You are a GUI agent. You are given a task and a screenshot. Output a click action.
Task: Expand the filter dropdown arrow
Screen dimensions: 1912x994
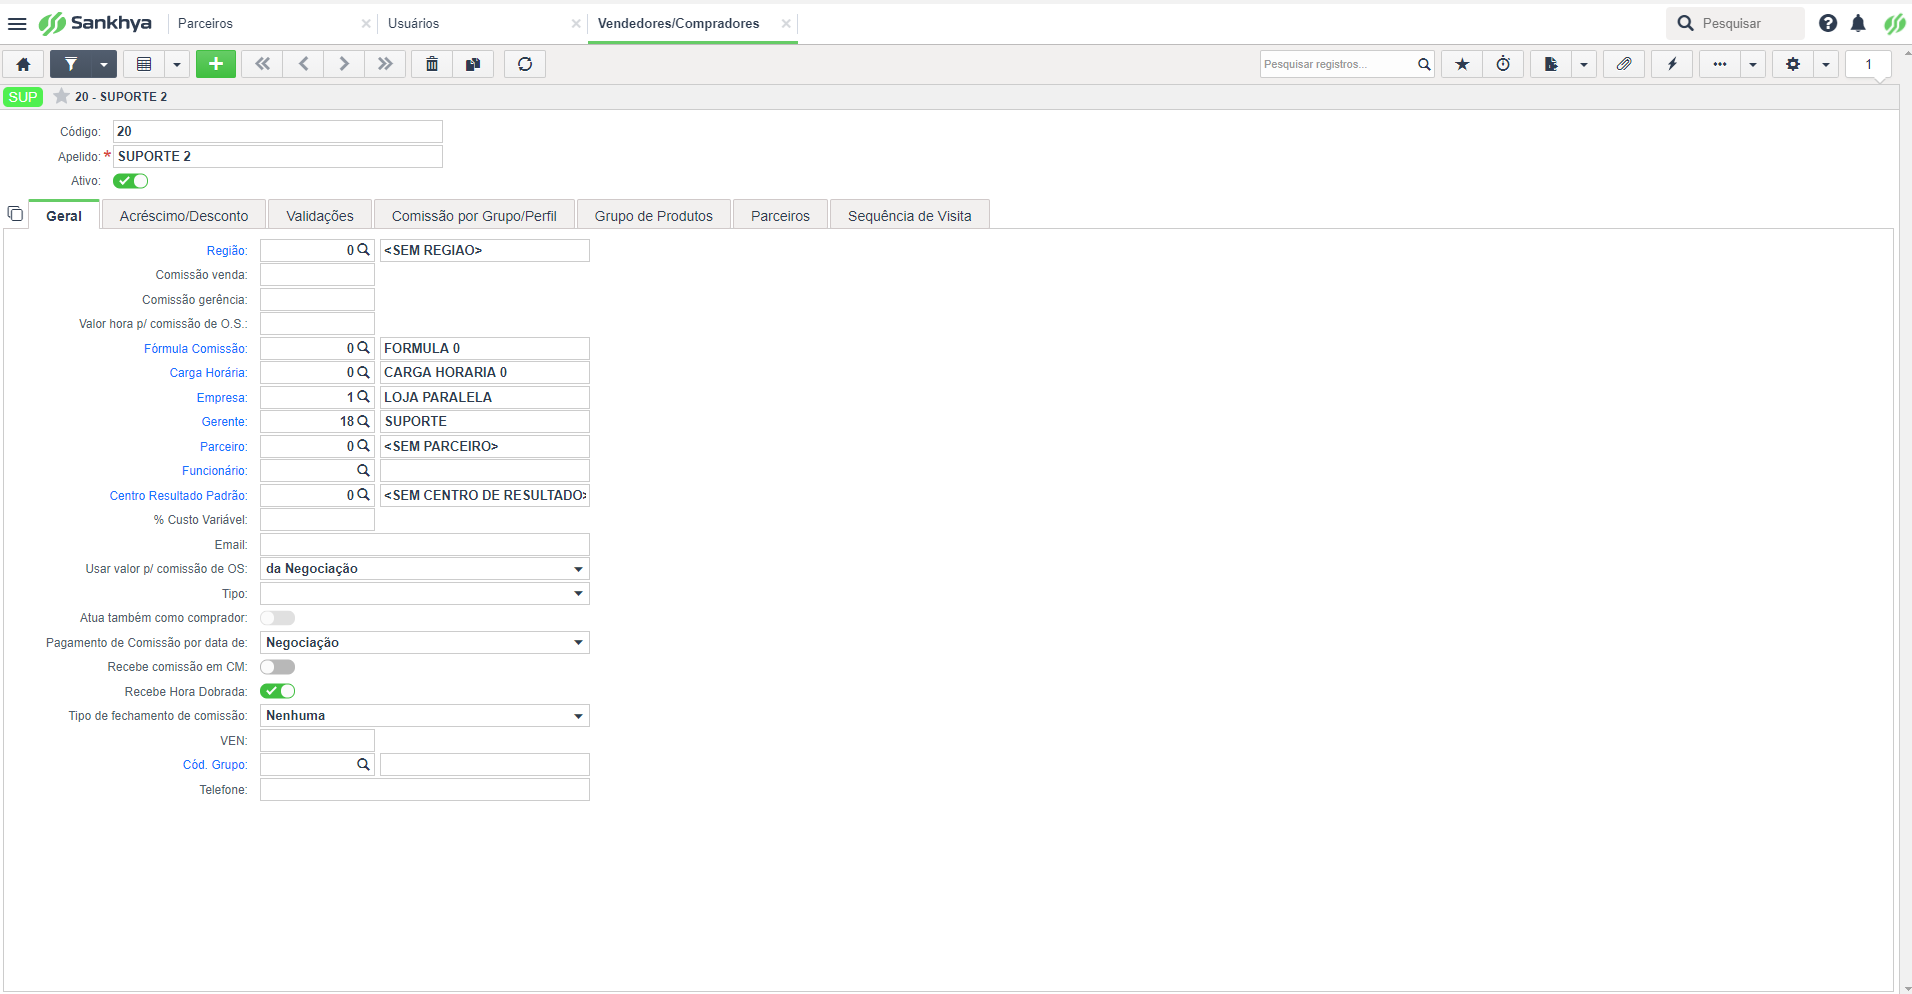pos(104,64)
